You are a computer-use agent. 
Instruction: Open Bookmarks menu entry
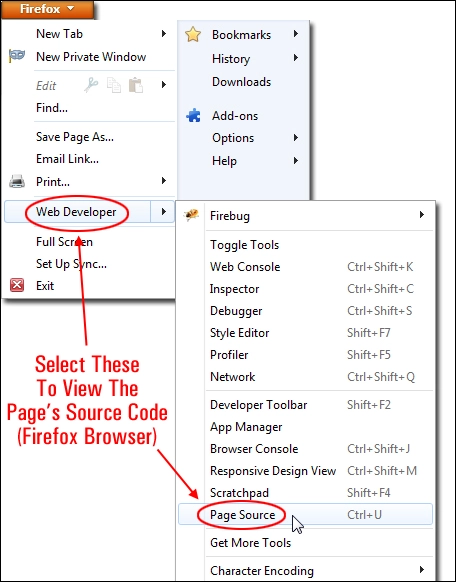(243, 35)
